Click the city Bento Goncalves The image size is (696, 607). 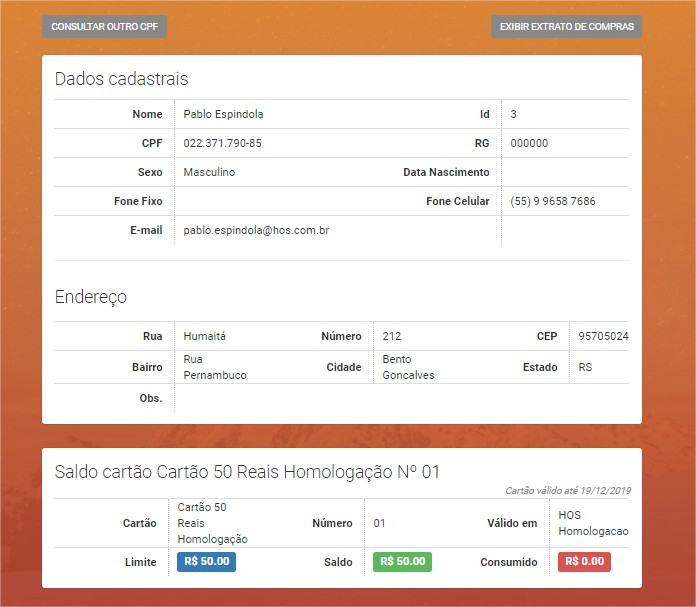tap(408, 367)
